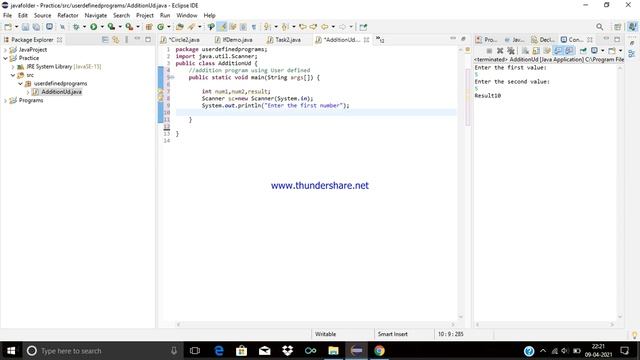Click the Open Type icon

(180, 27)
